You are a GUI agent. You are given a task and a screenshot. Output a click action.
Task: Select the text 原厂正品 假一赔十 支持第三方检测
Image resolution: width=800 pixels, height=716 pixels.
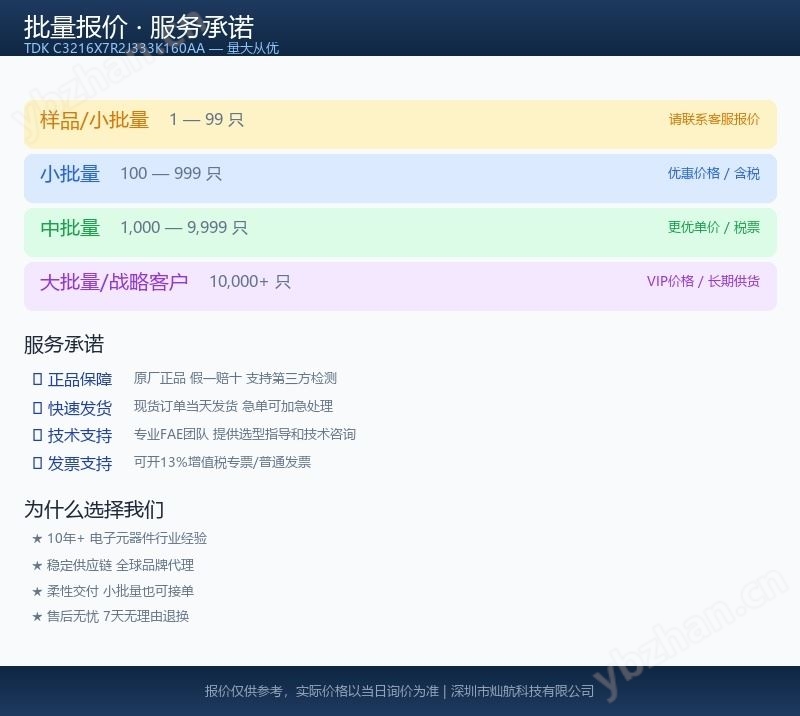(x=235, y=378)
